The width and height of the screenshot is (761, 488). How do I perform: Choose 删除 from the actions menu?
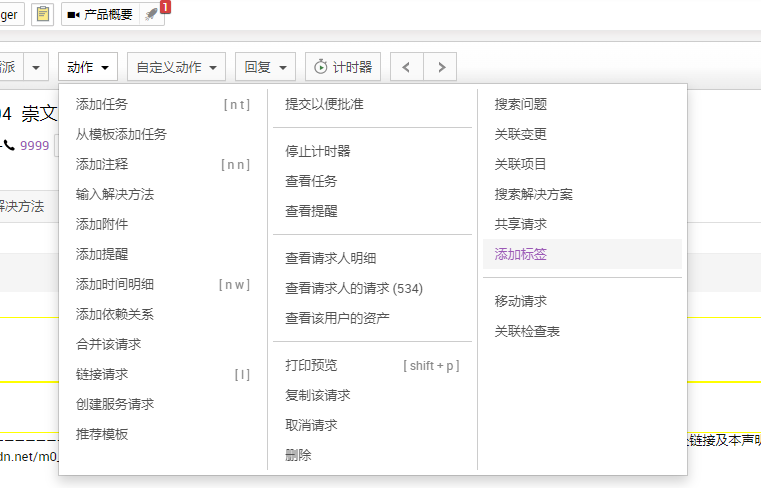[298, 455]
